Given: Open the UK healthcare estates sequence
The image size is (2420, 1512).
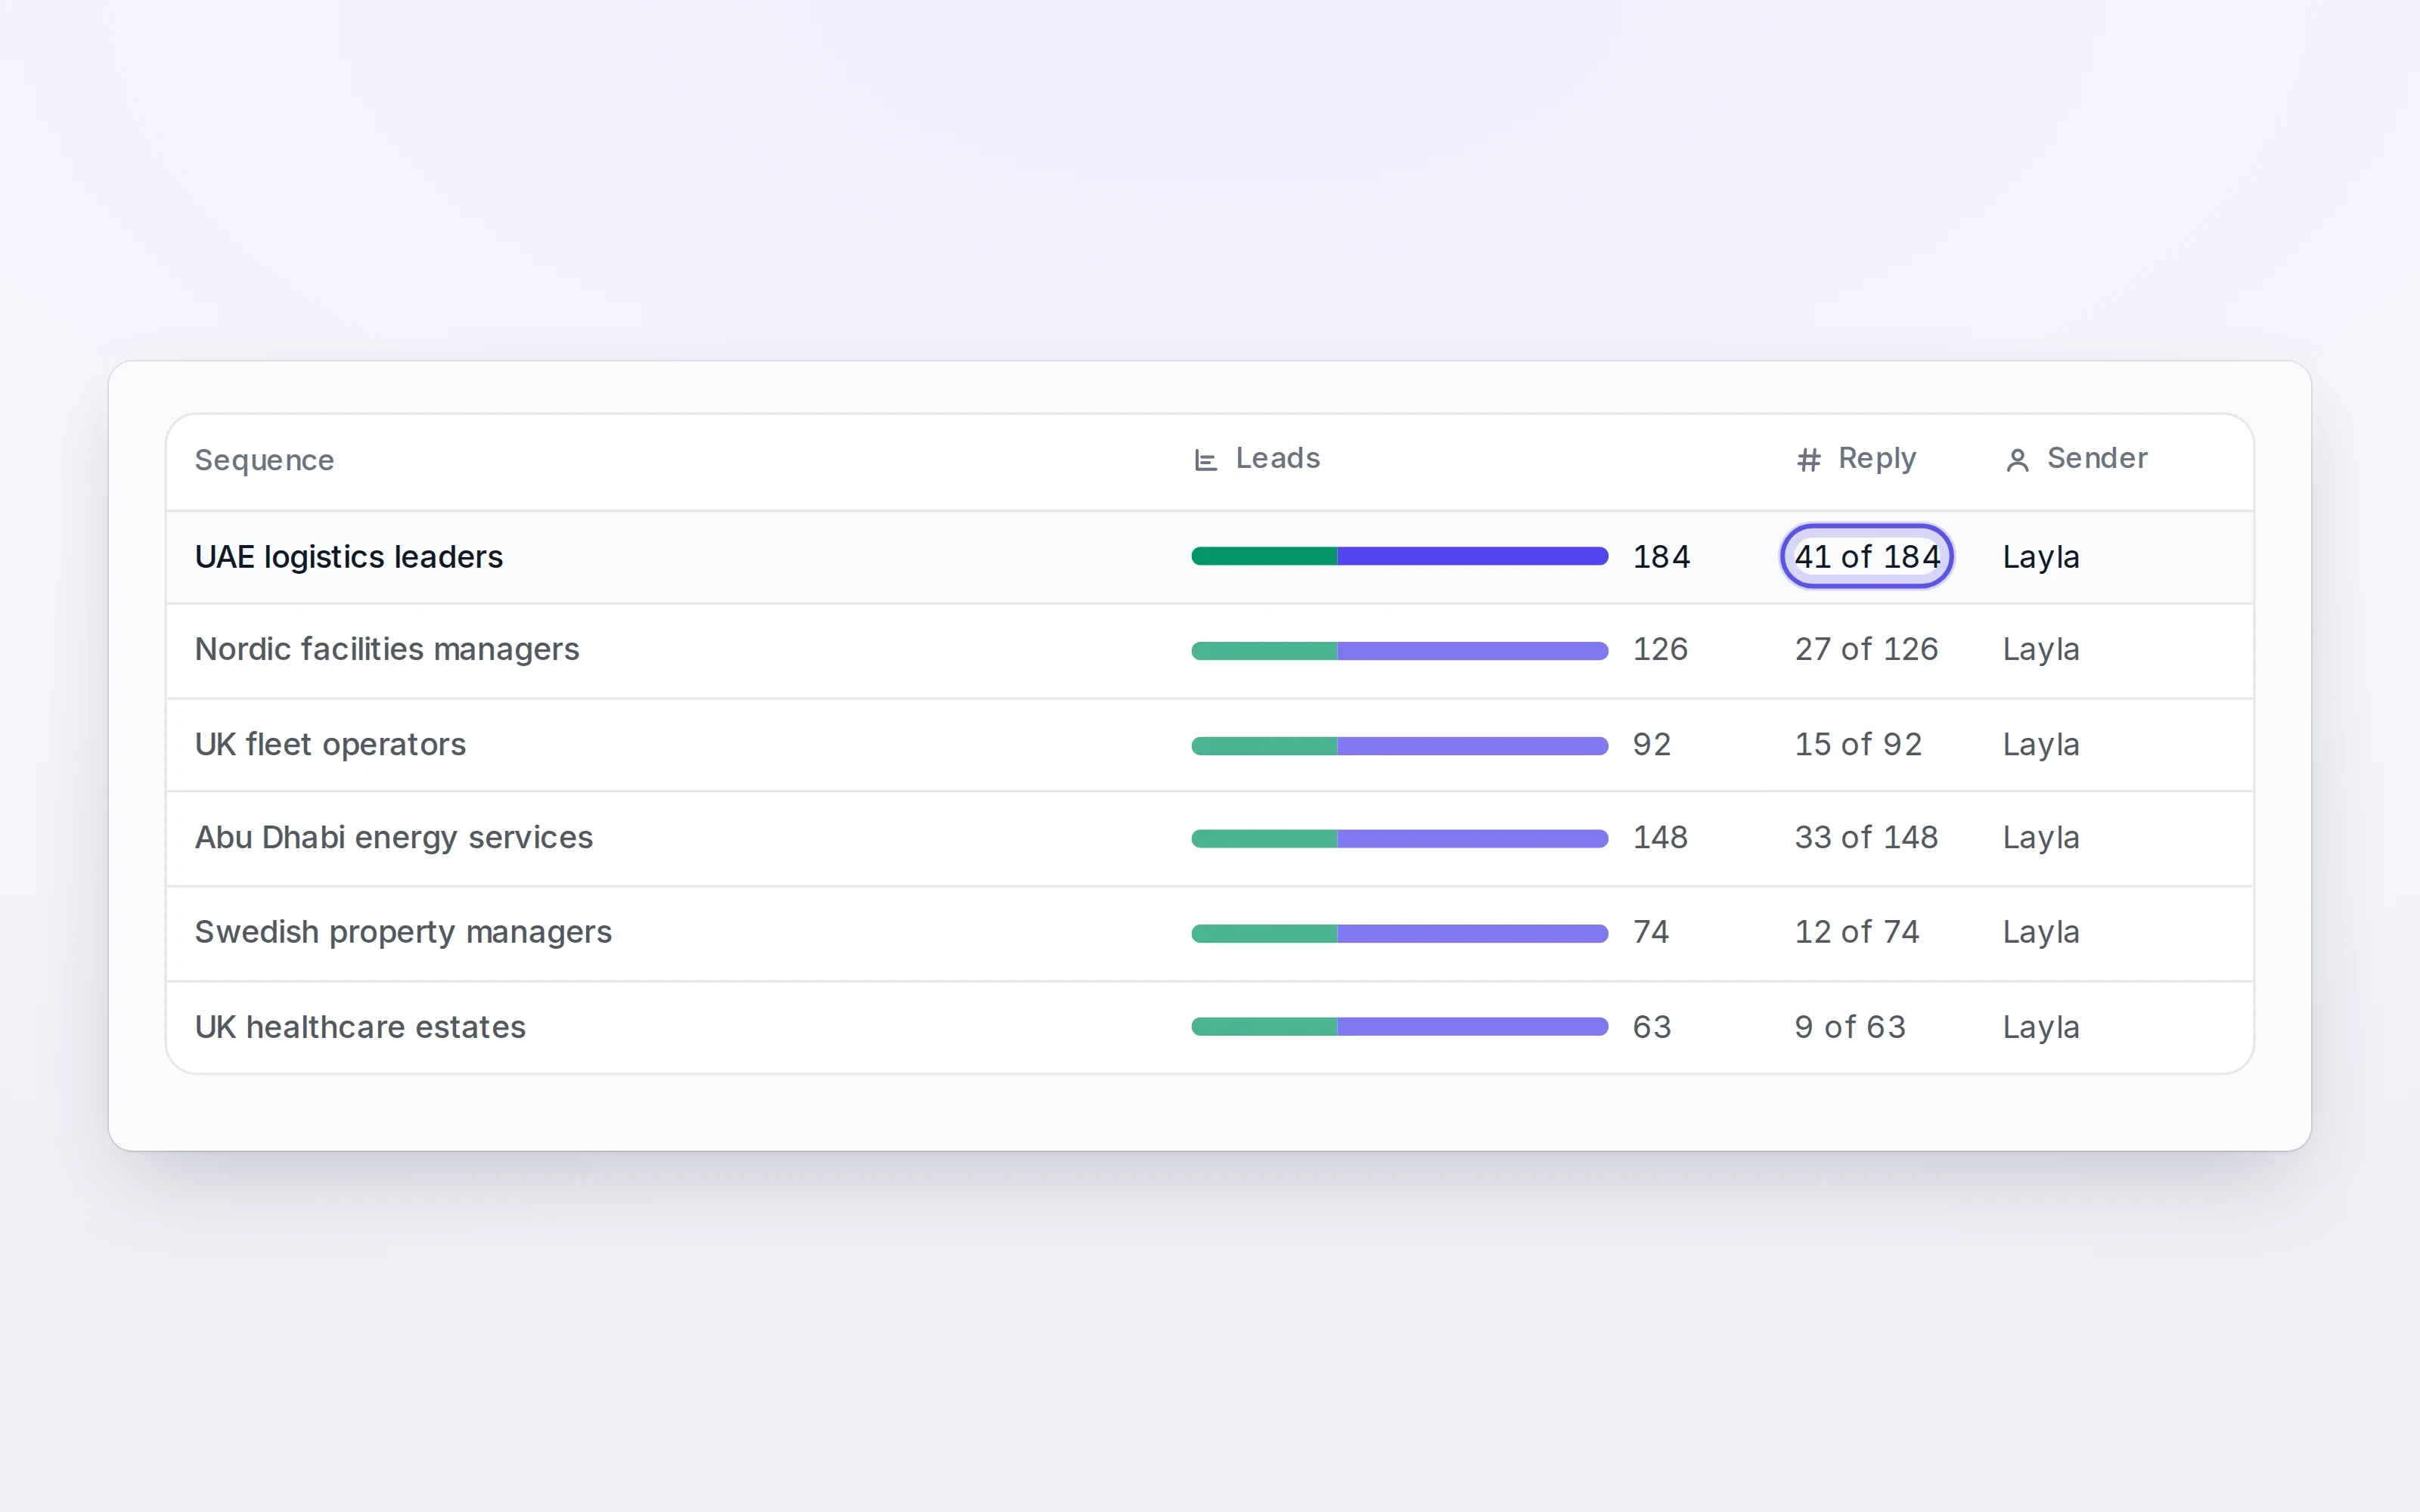Looking at the screenshot, I should point(360,1028).
